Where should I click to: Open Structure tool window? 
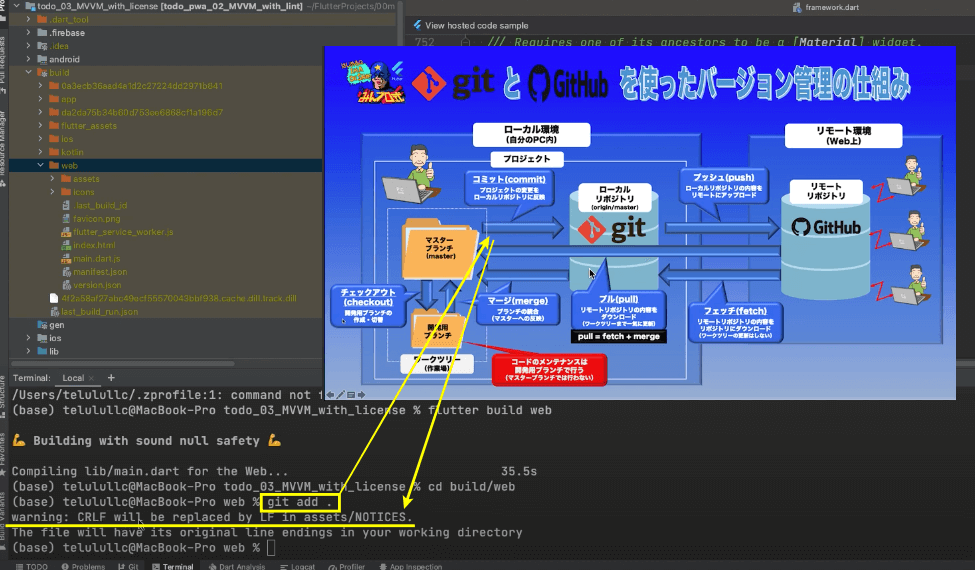point(3,397)
